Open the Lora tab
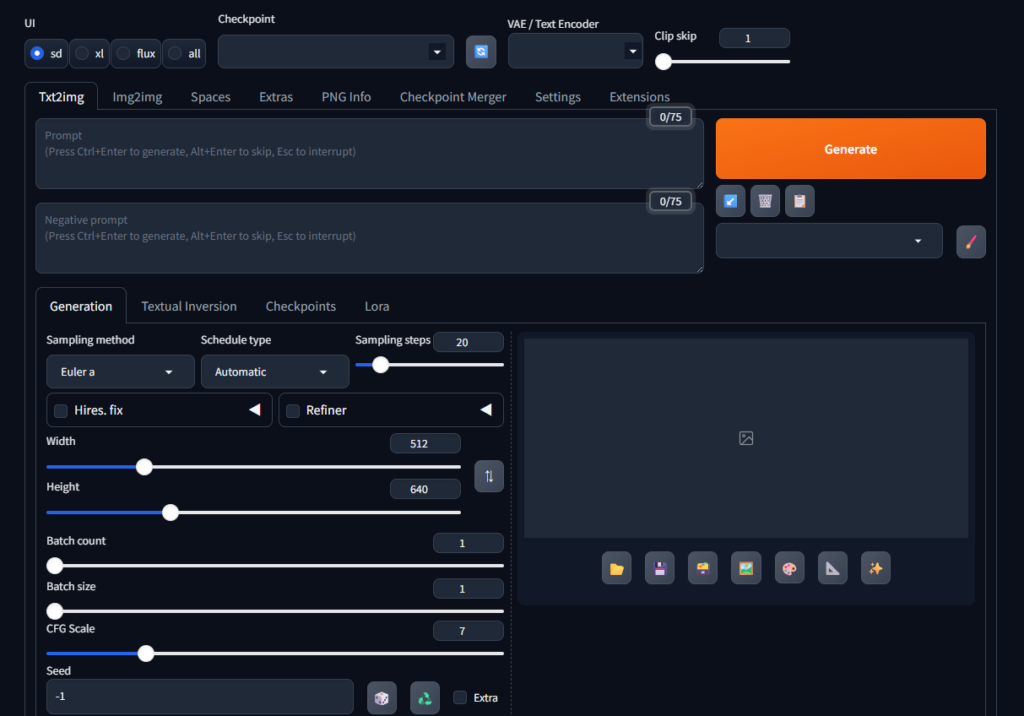 point(377,306)
